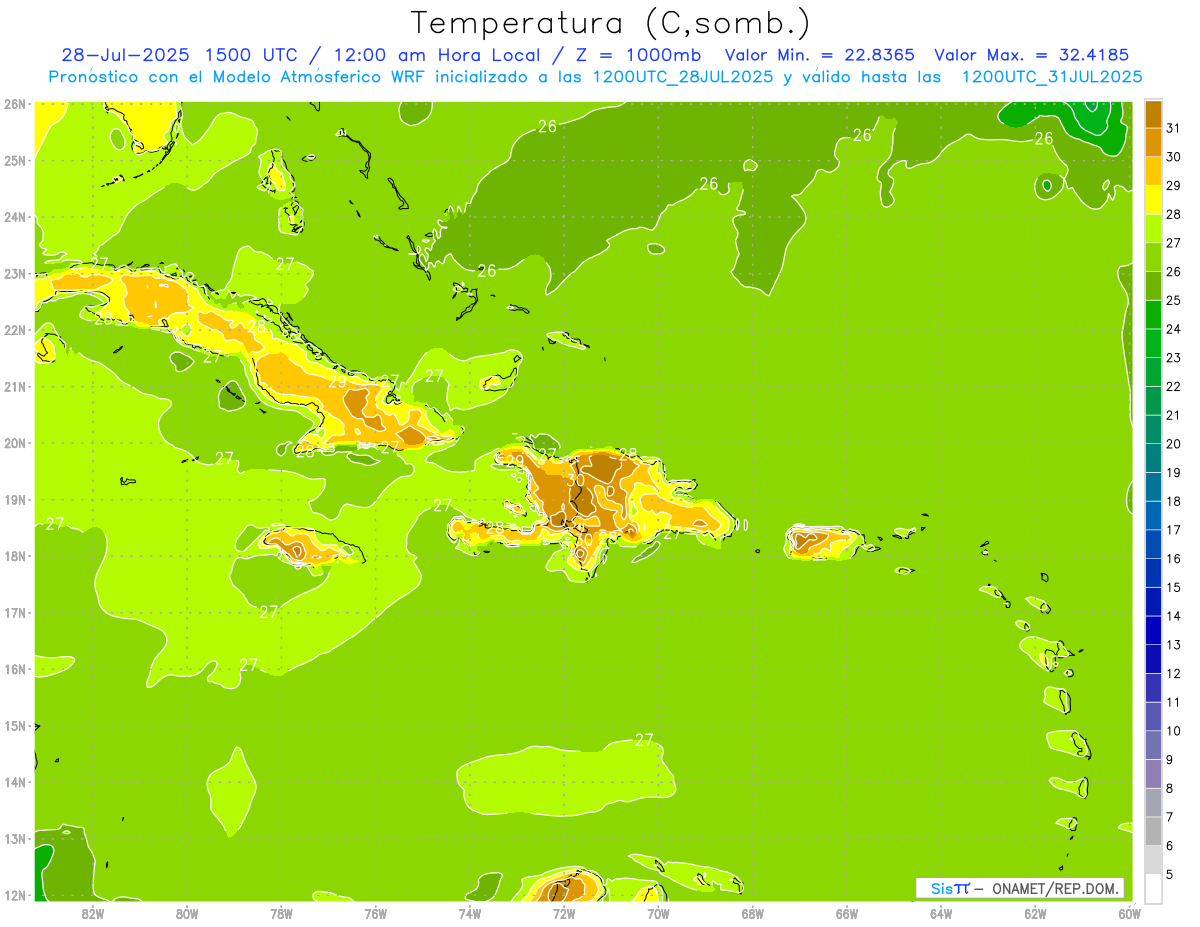This screenshot has height=927, width=1200.
Task: Click "Pronóstico con el Modelo Atmósferico WRF" text
Action: pos(241,77)
